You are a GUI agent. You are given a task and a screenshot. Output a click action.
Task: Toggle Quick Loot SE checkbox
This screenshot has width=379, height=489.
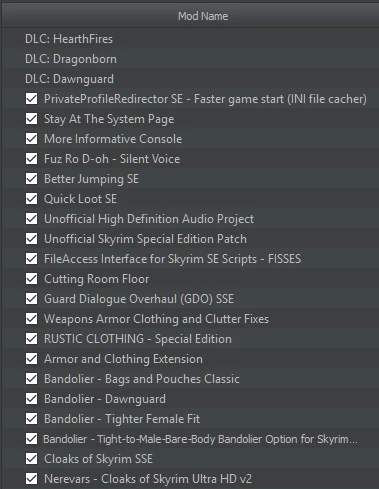point(32,199)
